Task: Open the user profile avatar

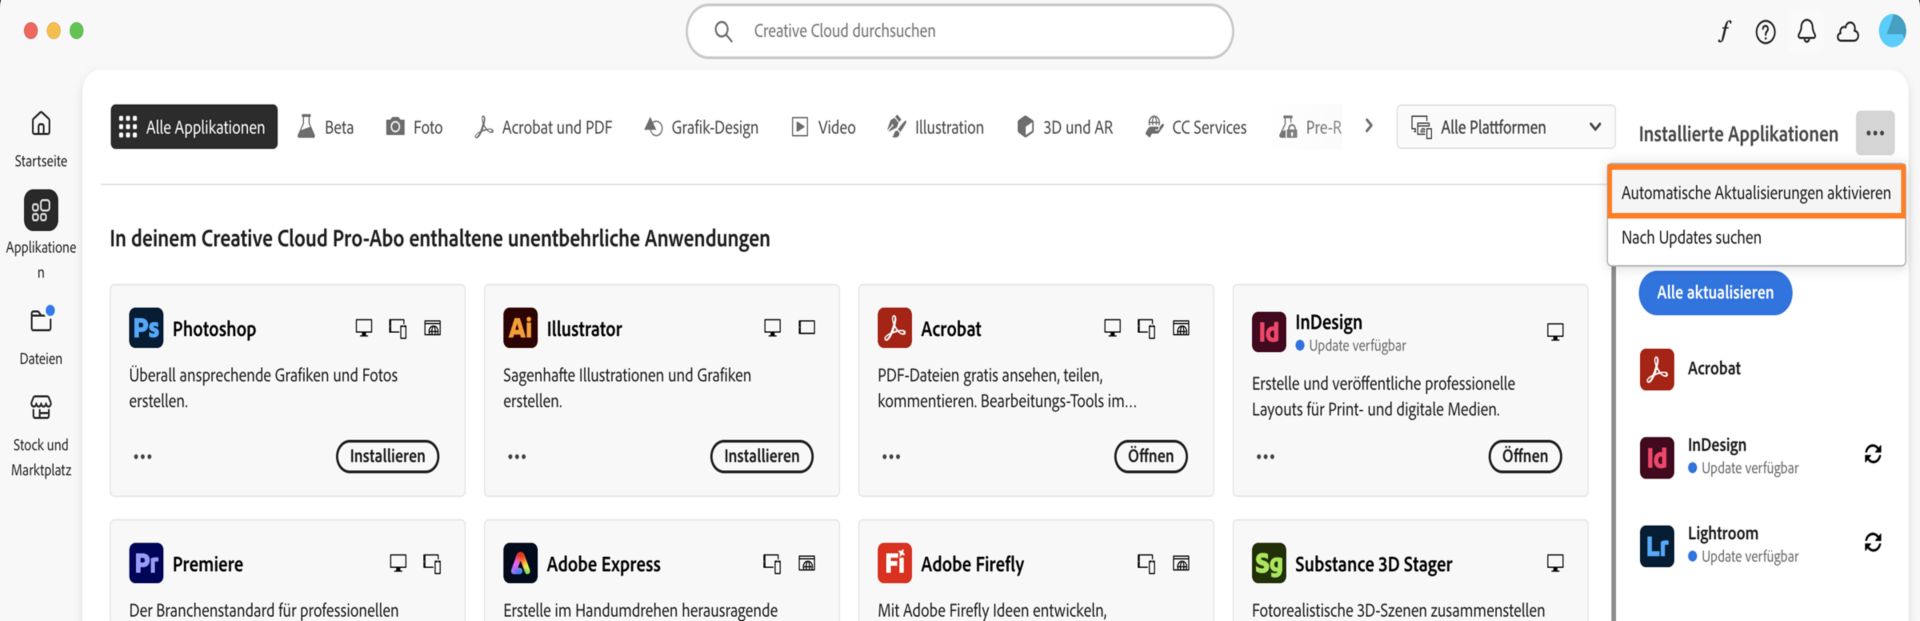Action: 1892,31
